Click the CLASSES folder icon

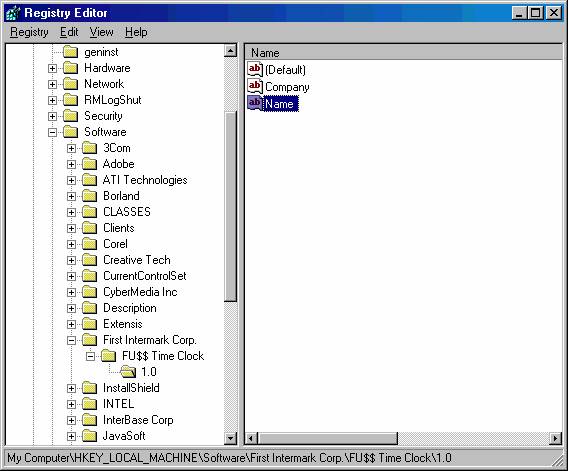click(x=89, y=212)
